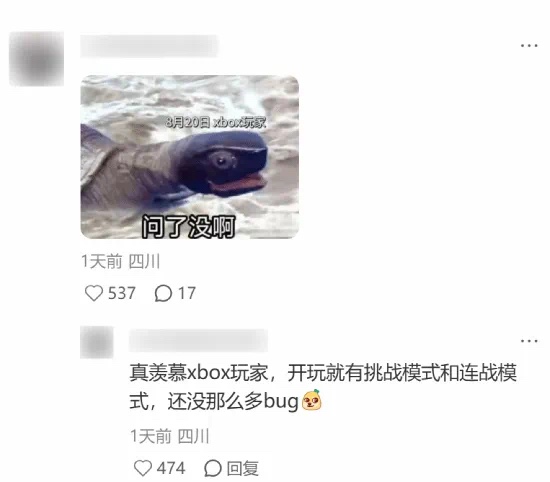The width and height of the screenshot is (550, 482).
Task: View the turtle meme image 问了没啊
Action: coord(190,157)
